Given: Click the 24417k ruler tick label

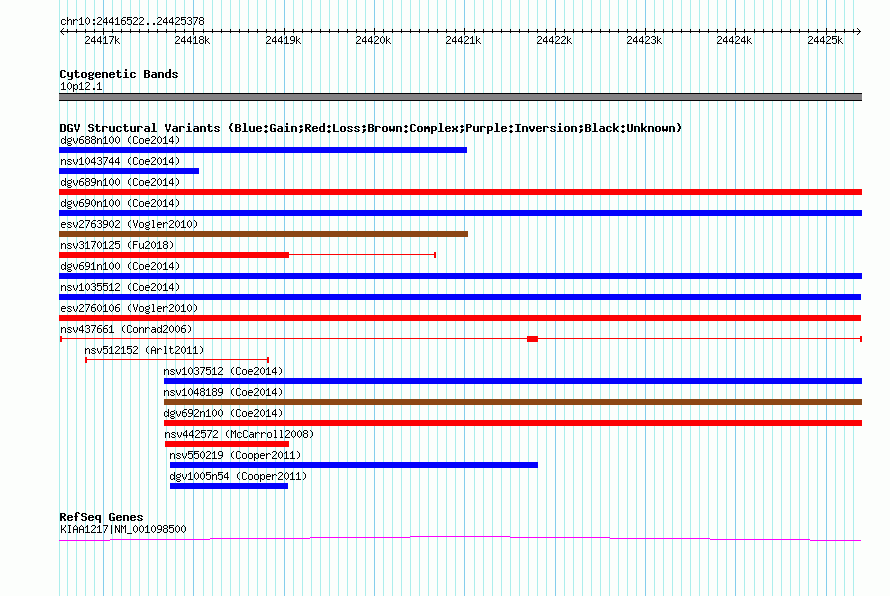Looking at the screenshot, I should 102,40.
